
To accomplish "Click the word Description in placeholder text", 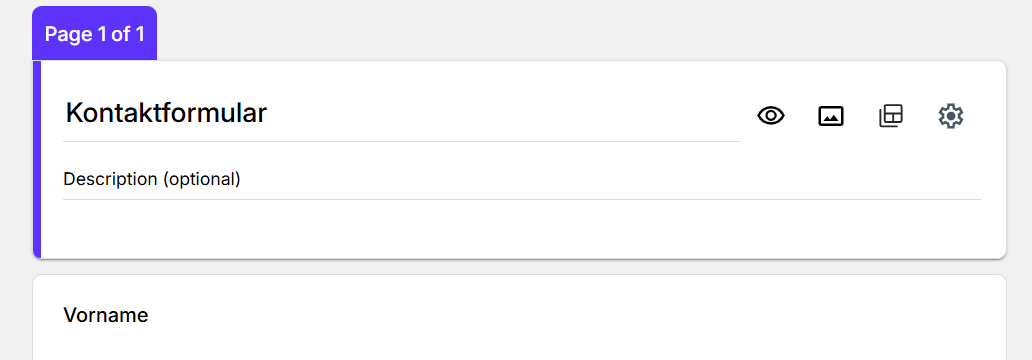I will coord(110,179).
